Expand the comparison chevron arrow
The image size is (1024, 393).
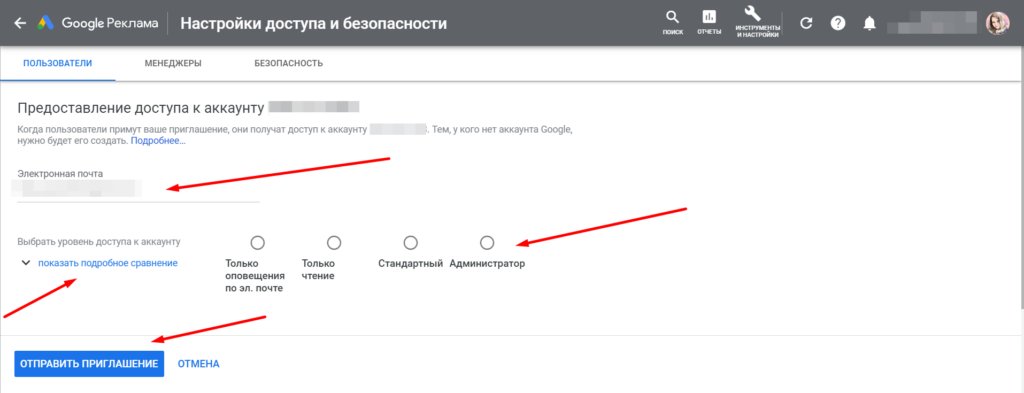26,263
